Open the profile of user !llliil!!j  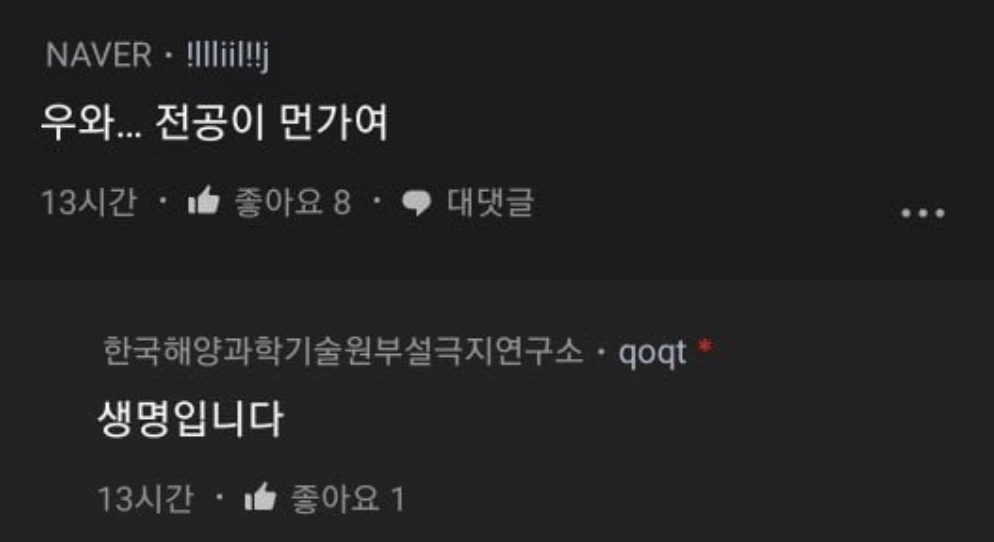click(x=228, y=56)
